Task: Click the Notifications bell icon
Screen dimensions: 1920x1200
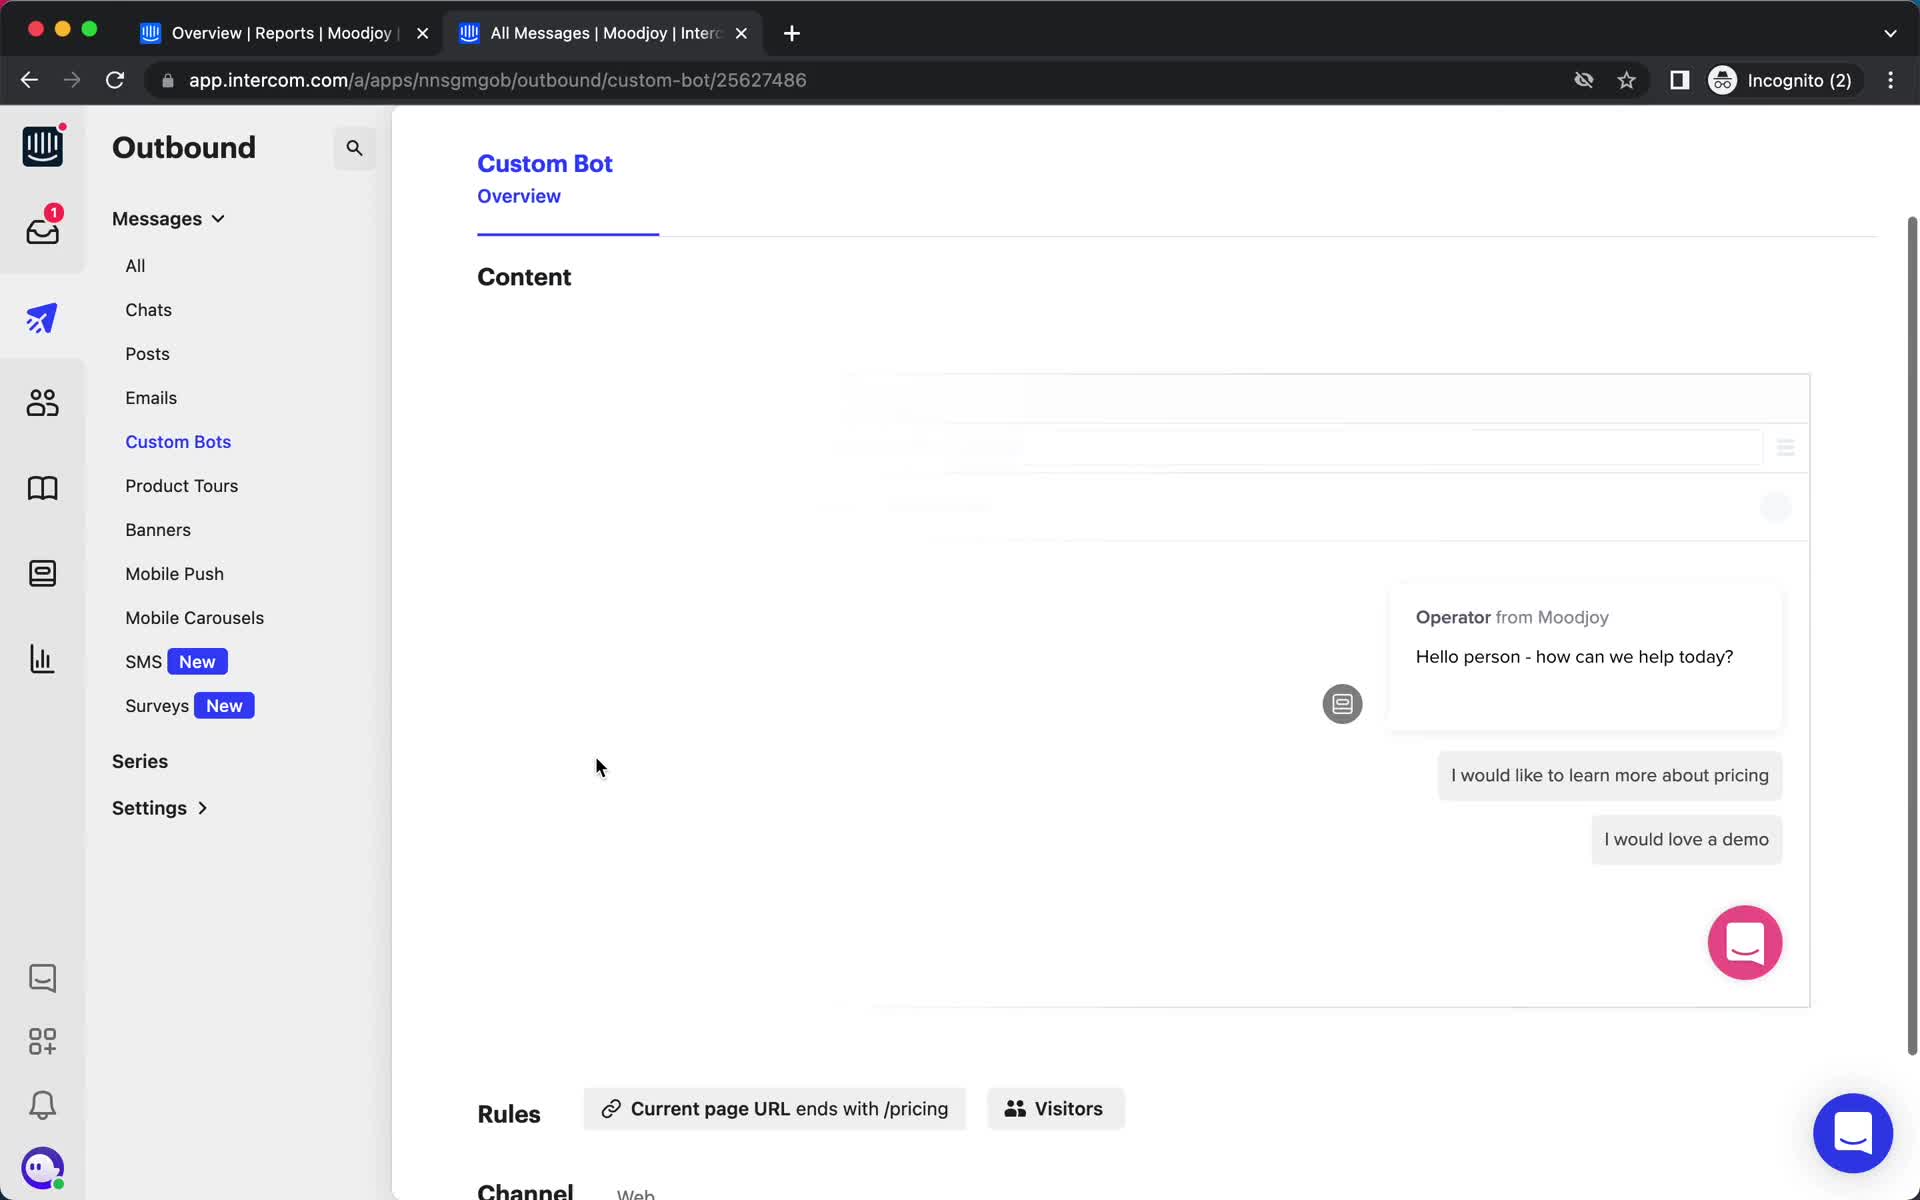Action: coord(41,1106)
